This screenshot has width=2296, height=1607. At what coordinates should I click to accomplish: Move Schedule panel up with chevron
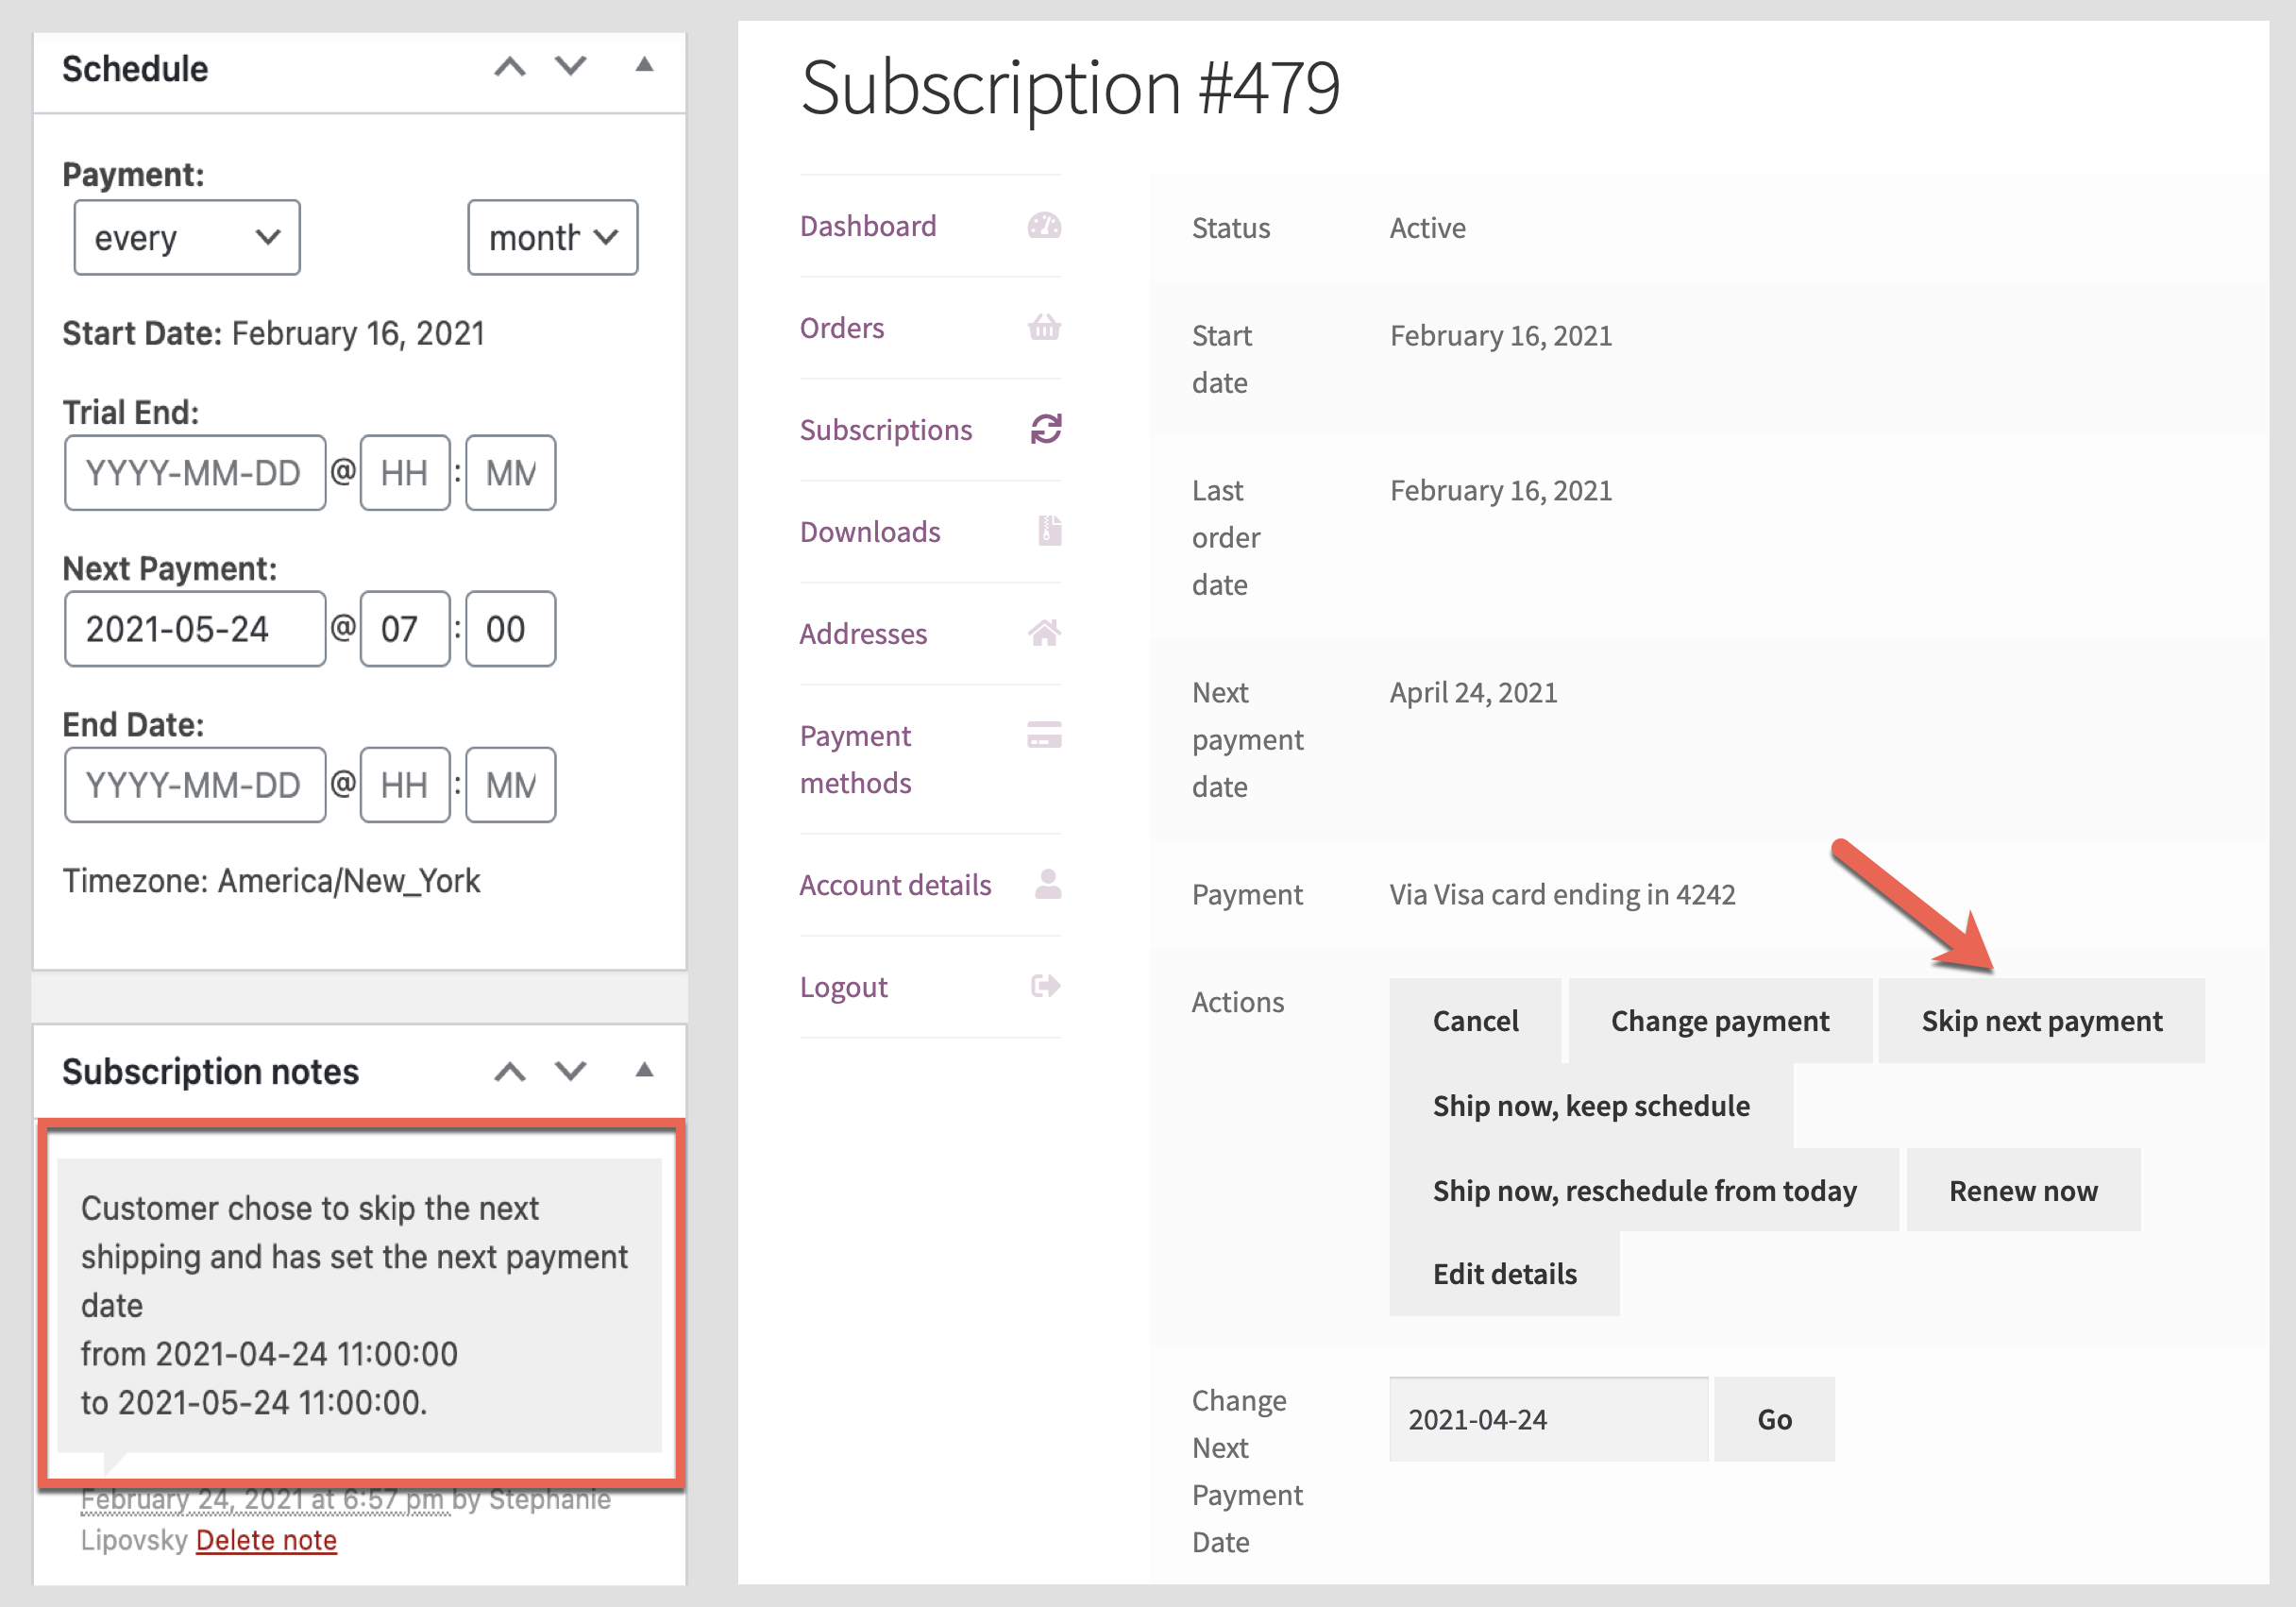point(510,68)
